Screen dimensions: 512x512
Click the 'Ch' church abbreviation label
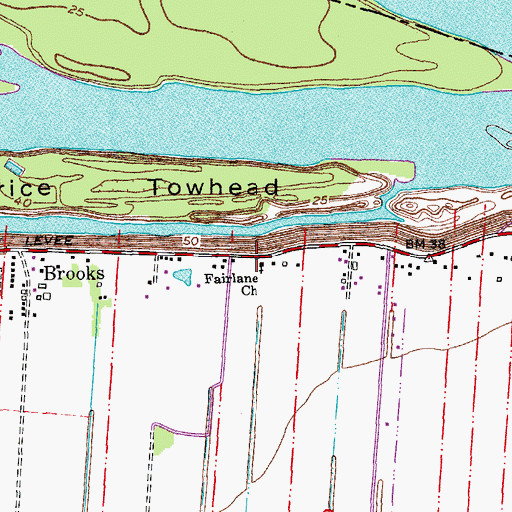coord(249,291)
